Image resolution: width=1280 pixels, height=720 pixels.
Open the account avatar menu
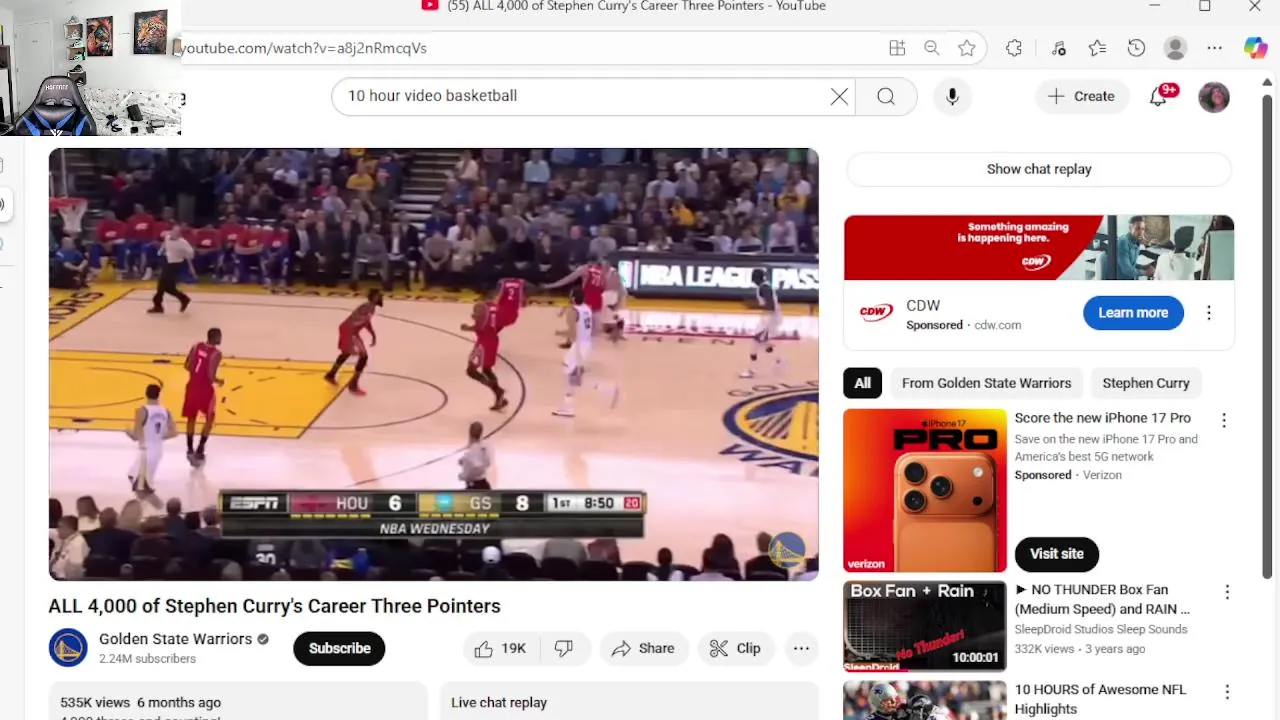[x=1214, y=97]
